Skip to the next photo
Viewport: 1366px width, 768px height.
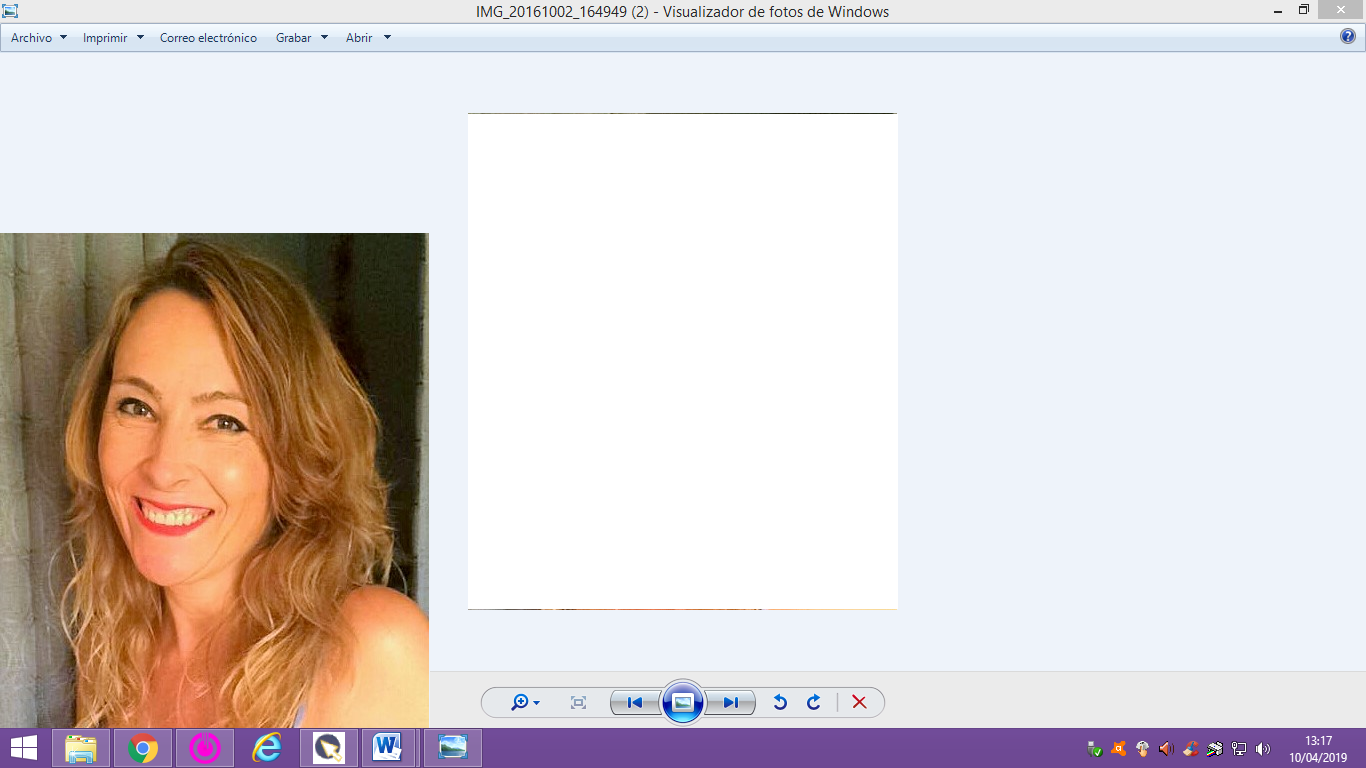click(x=731, y=703)
